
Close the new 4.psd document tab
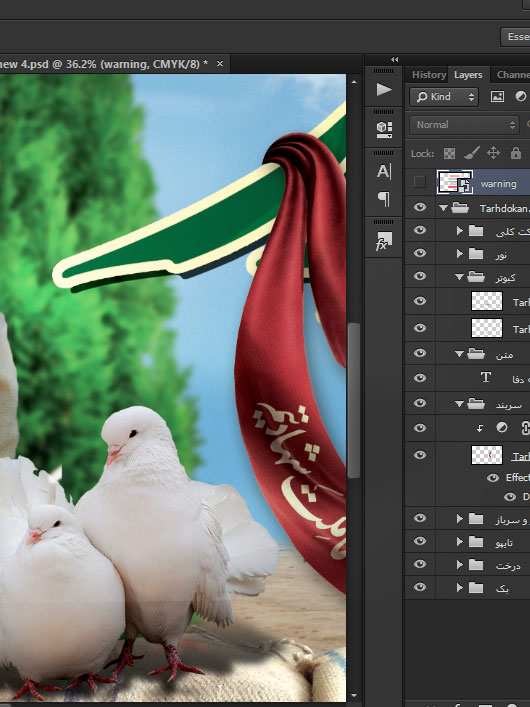[x=220, y=64]
